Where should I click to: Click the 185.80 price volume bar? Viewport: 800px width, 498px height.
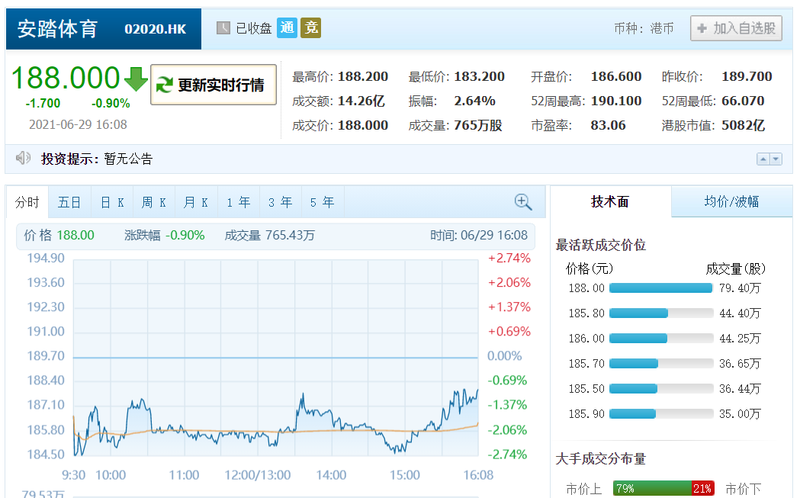pos(661,313)
